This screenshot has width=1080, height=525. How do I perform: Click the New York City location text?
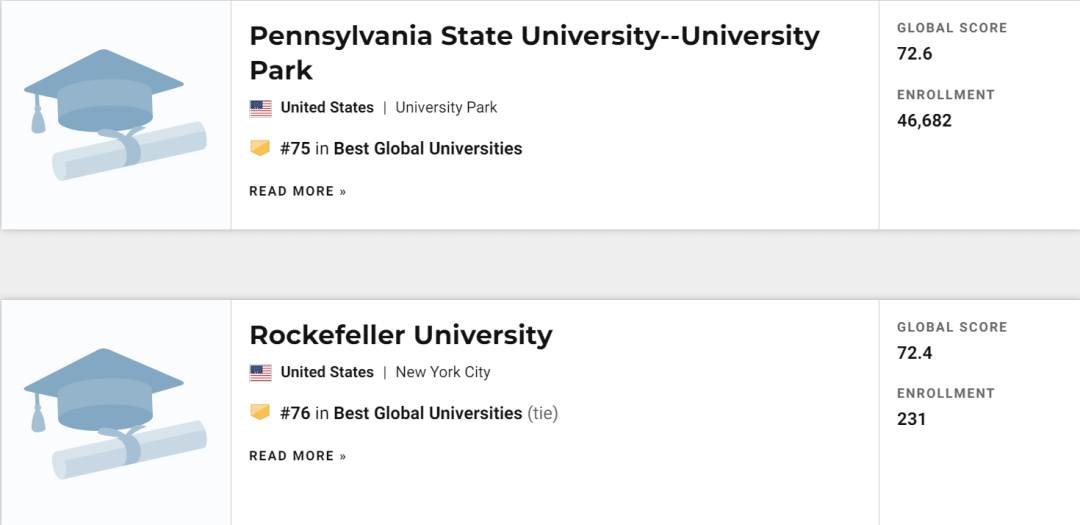pyautogui.click(x=443, y=372)
